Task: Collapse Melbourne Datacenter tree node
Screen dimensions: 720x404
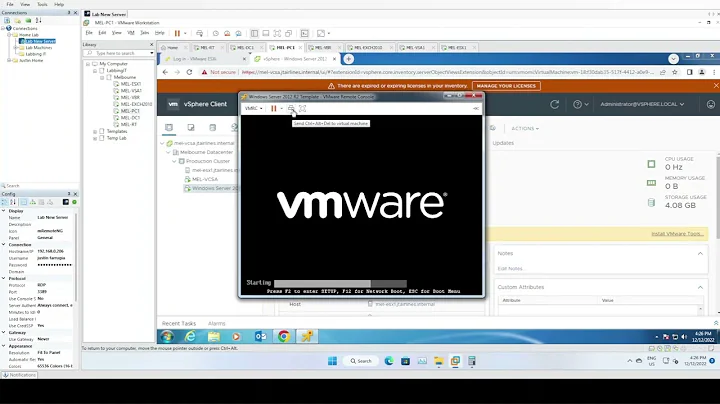Action: [169, 152]
